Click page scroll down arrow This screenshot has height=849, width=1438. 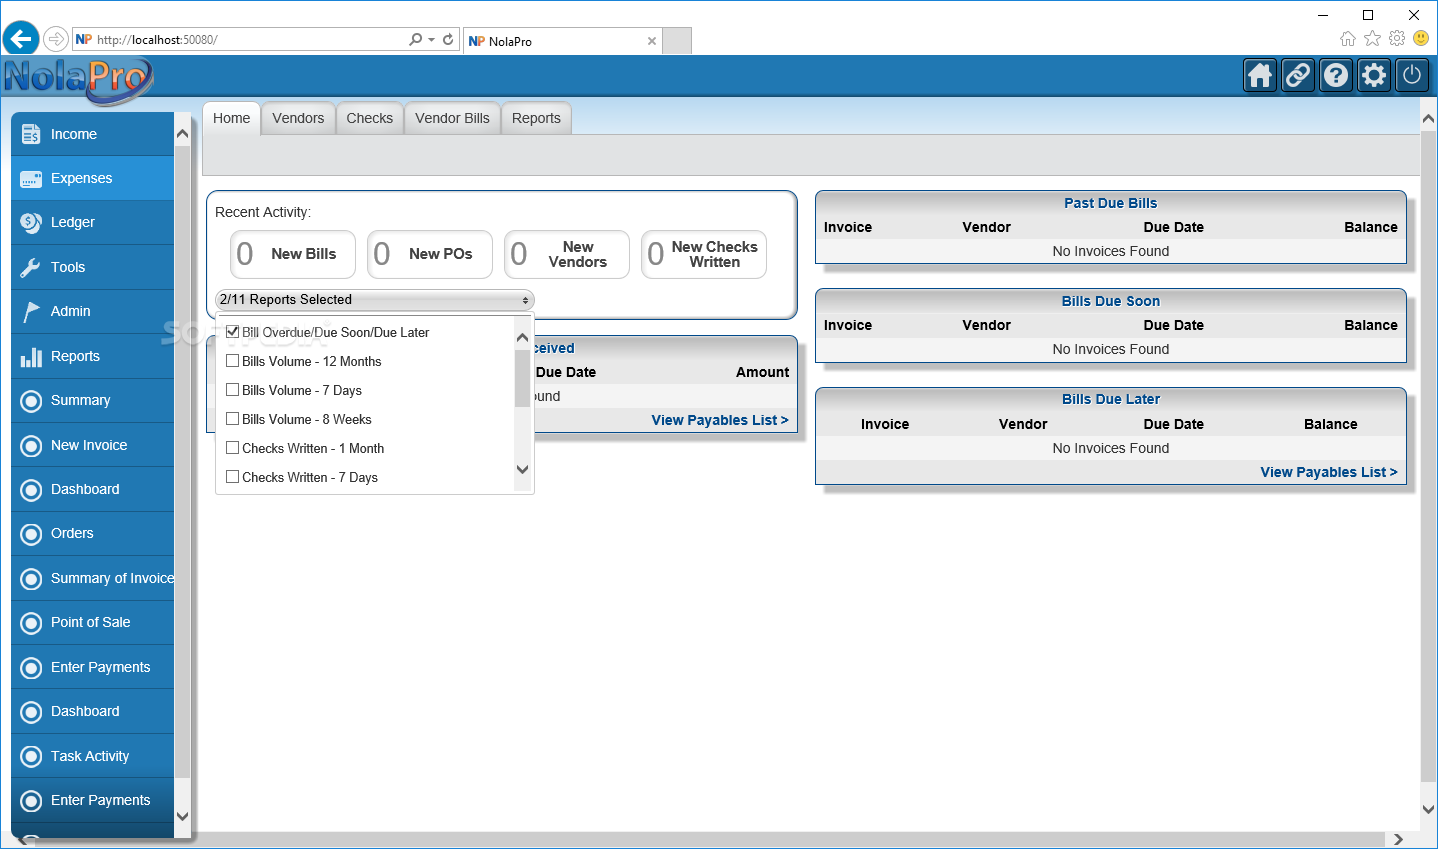click(x=1428, y=810)
